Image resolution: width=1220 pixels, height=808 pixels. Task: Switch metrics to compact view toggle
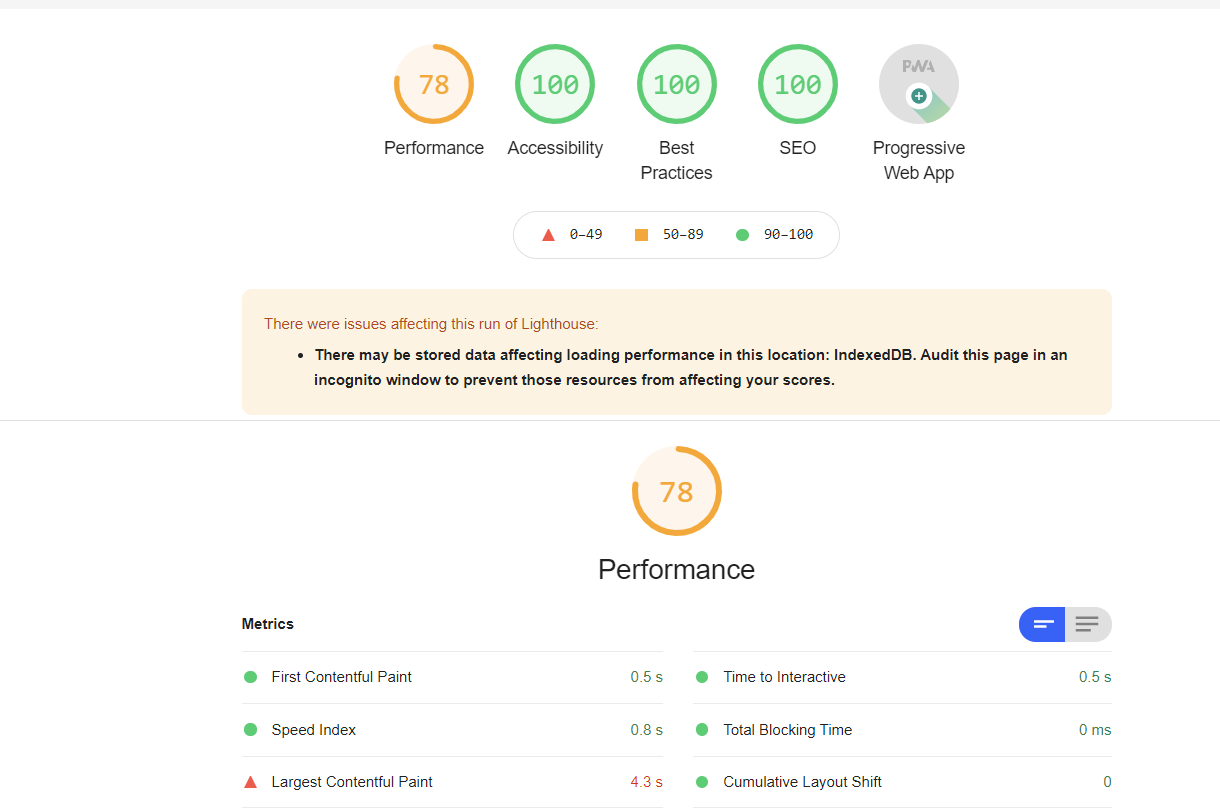(x=1042, y=625)
